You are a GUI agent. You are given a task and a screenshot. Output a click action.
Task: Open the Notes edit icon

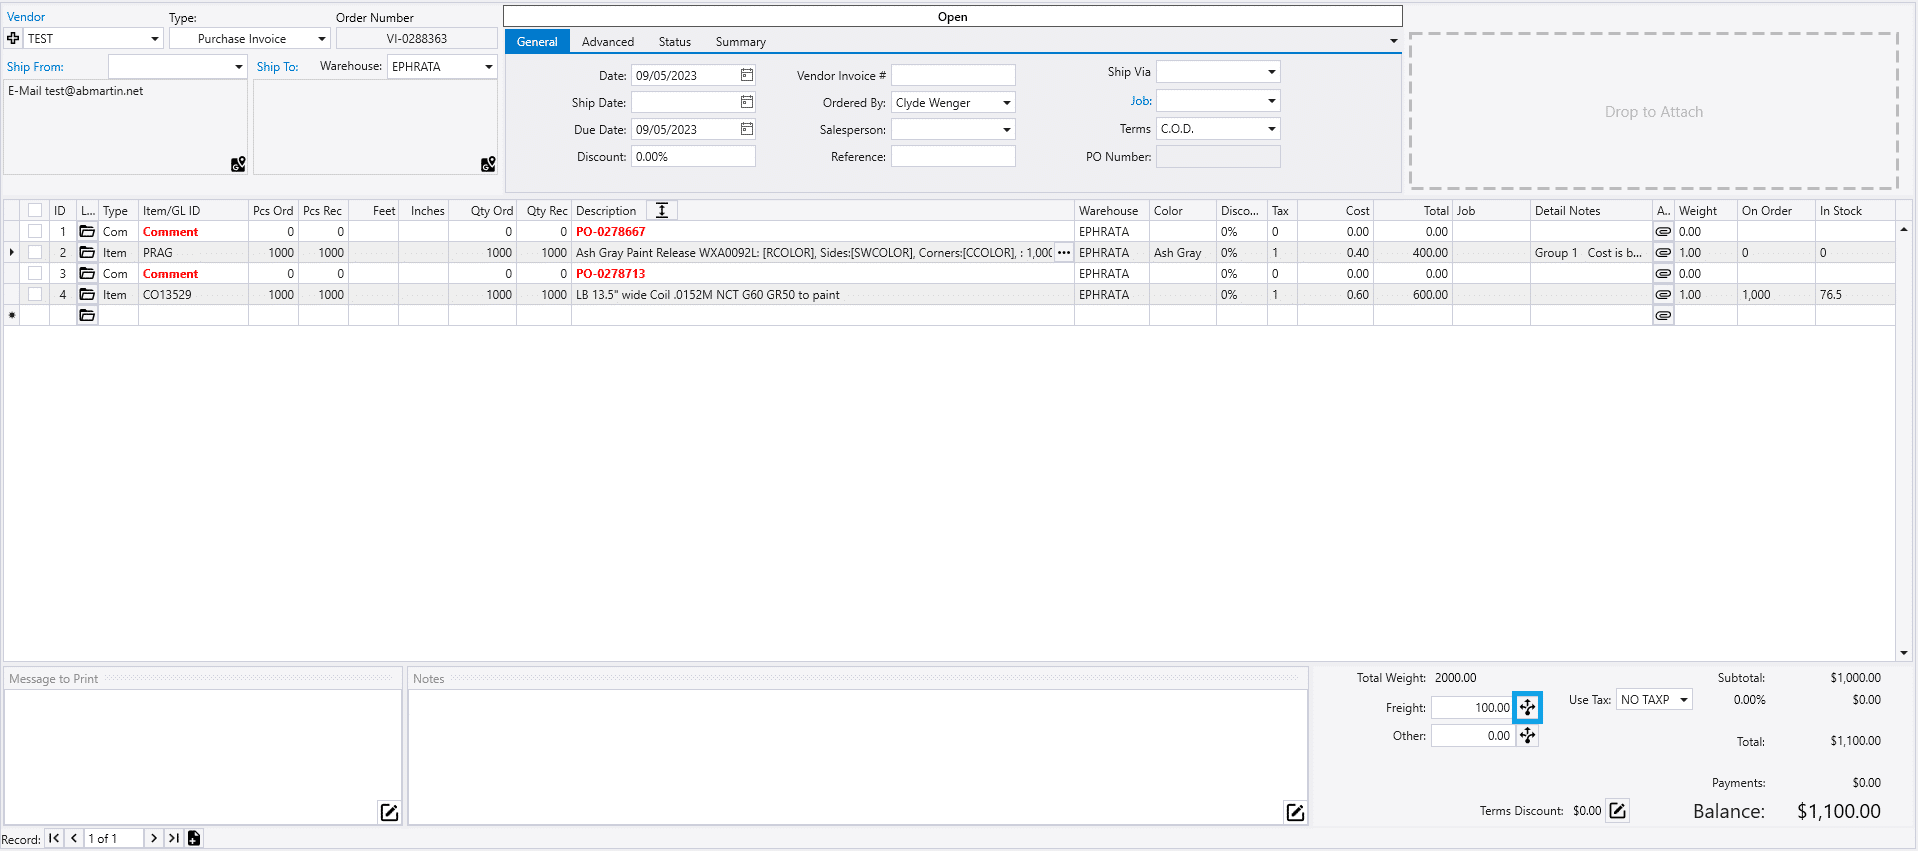coord(1294,812)
